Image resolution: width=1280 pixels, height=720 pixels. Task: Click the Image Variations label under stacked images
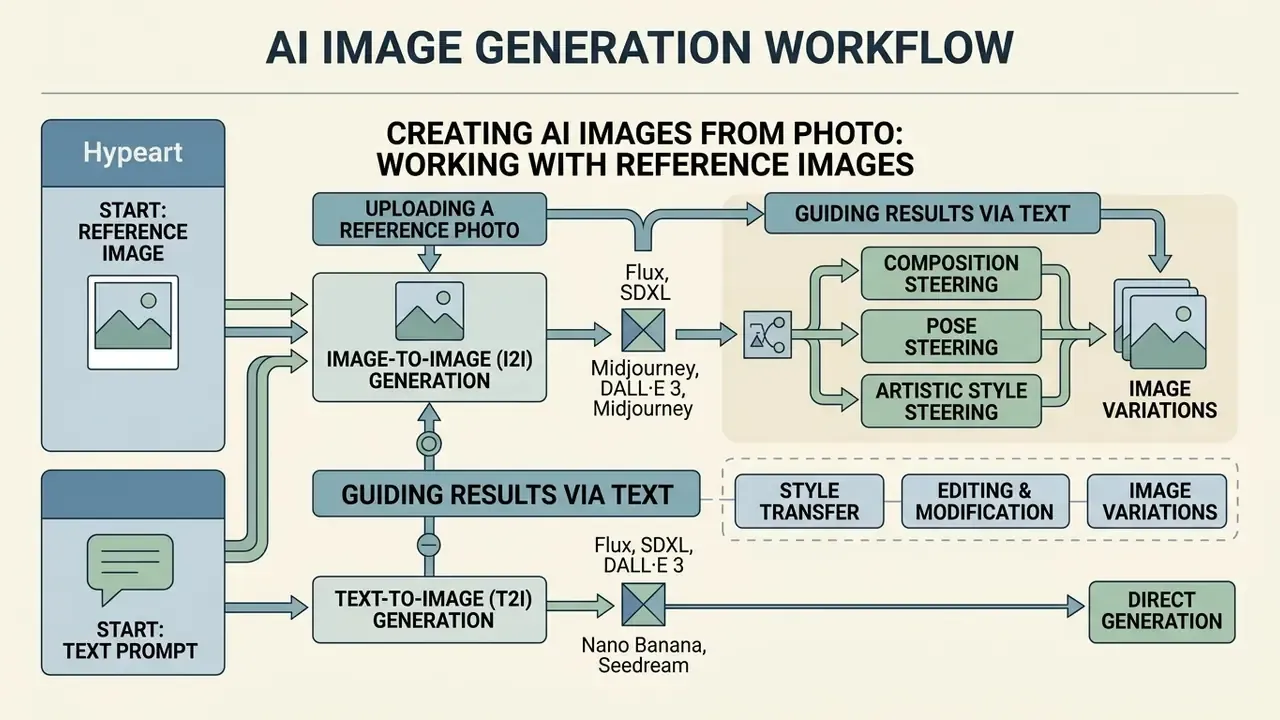coord(1160,399)
